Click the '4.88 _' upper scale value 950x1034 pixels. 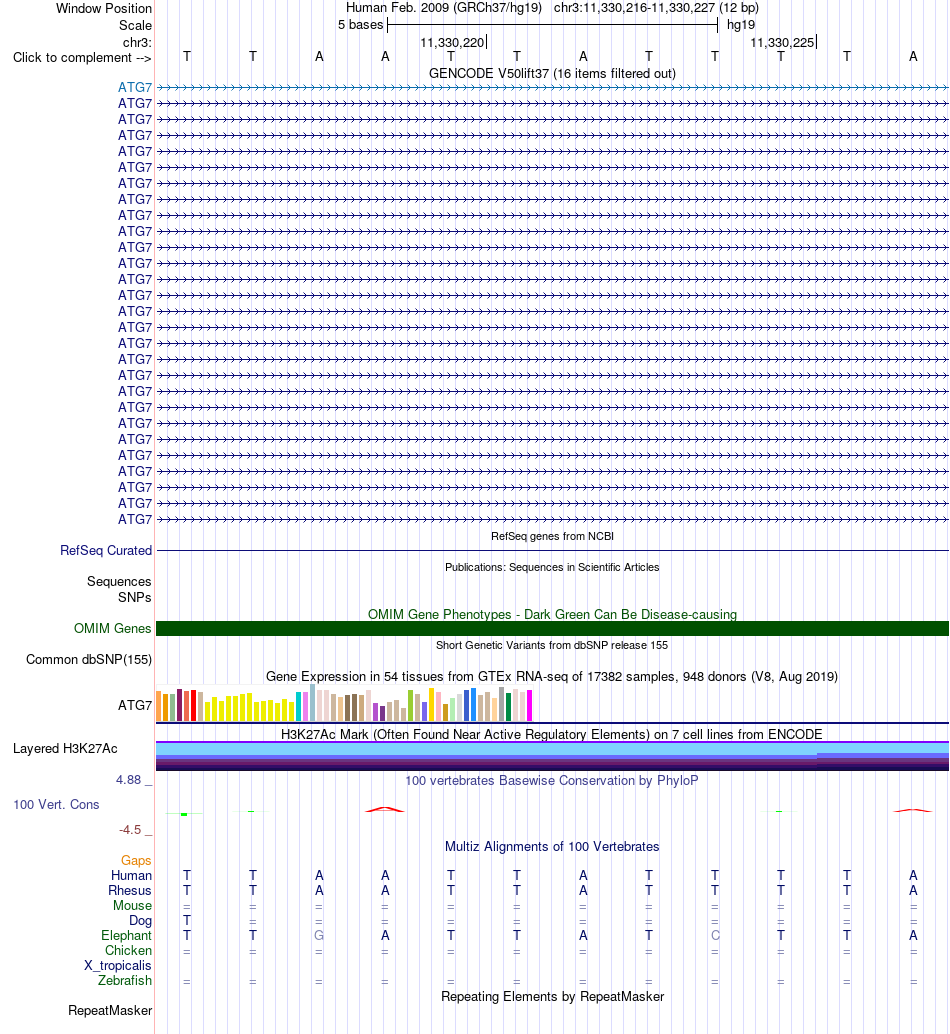click(x=134, y=780)
